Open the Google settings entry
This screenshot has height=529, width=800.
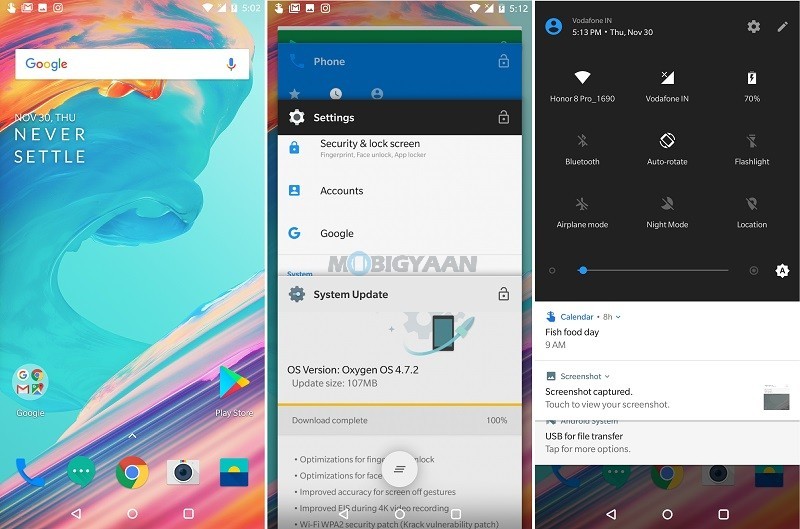click(x=399, y=233)
